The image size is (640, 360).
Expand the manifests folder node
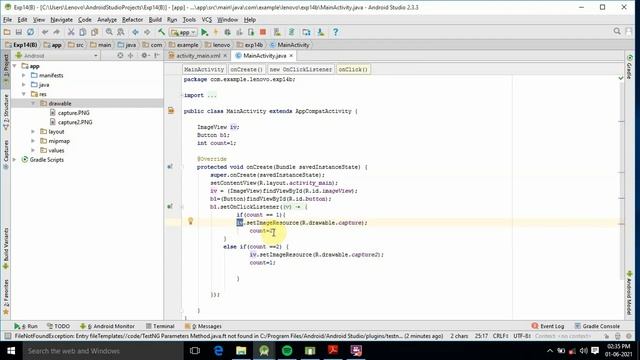(24, 75)
